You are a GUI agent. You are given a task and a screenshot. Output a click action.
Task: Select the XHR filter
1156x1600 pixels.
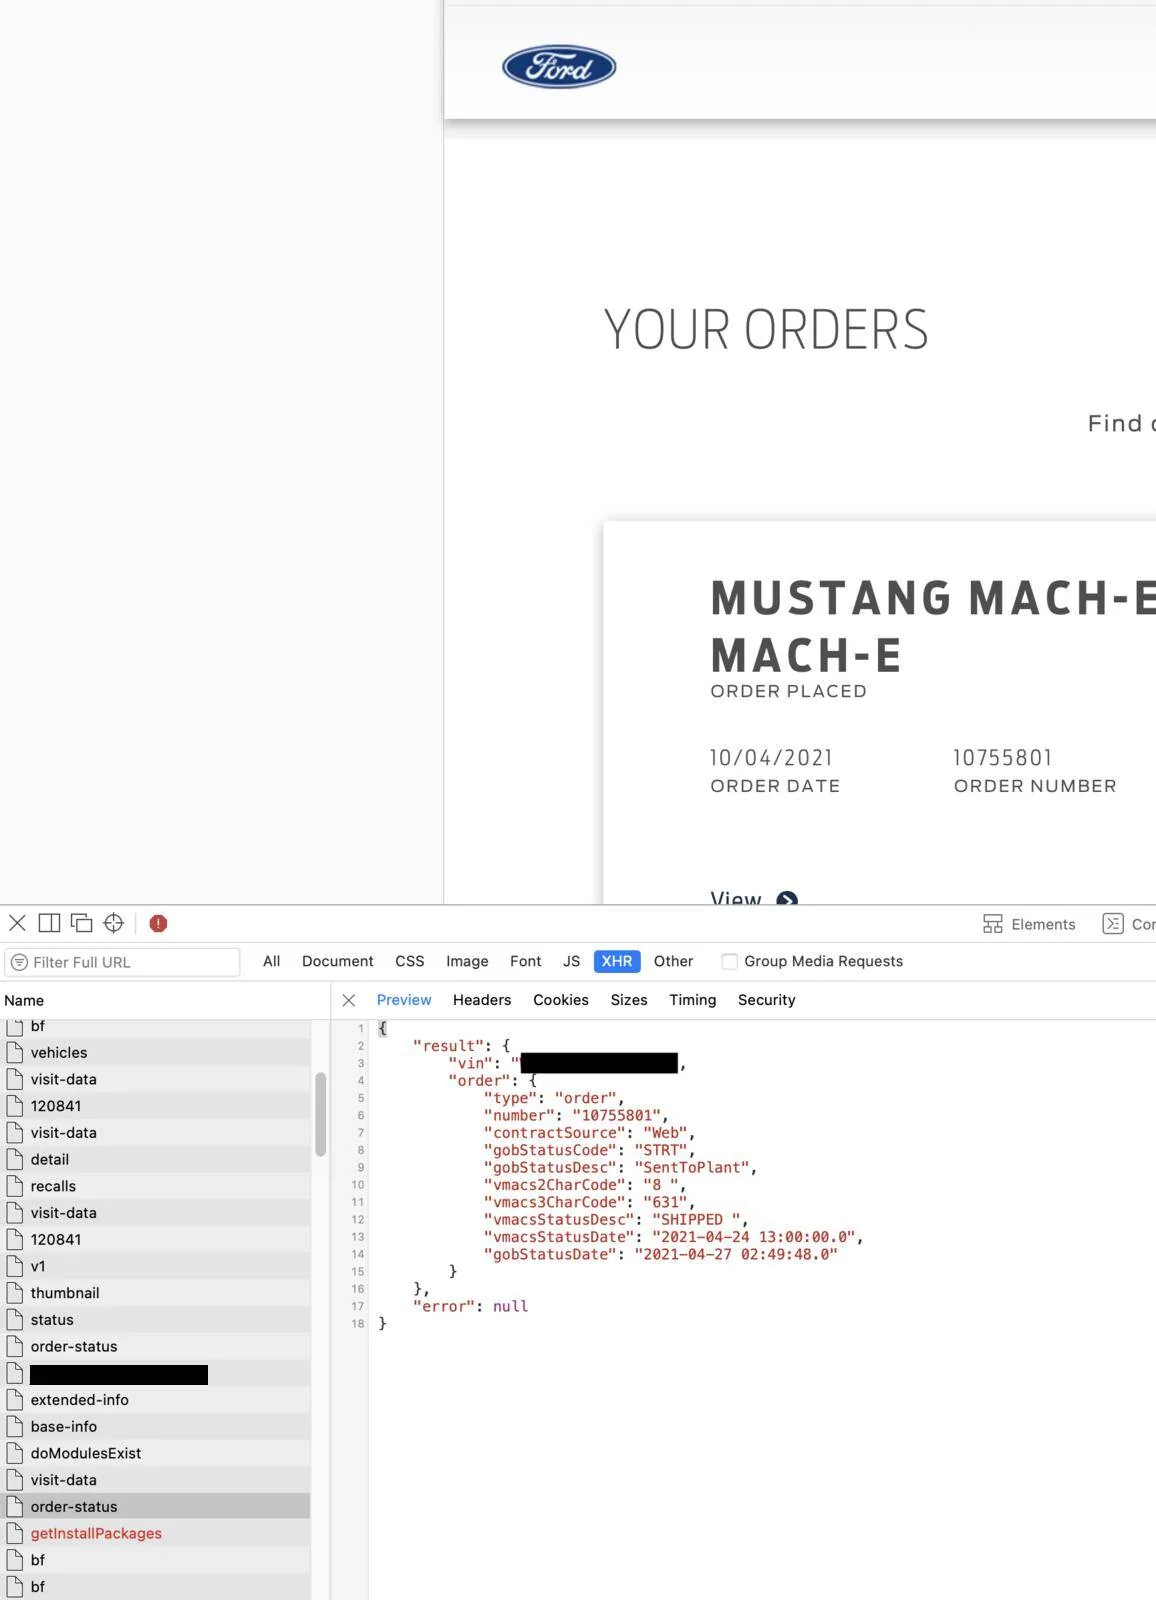[617, 961]
